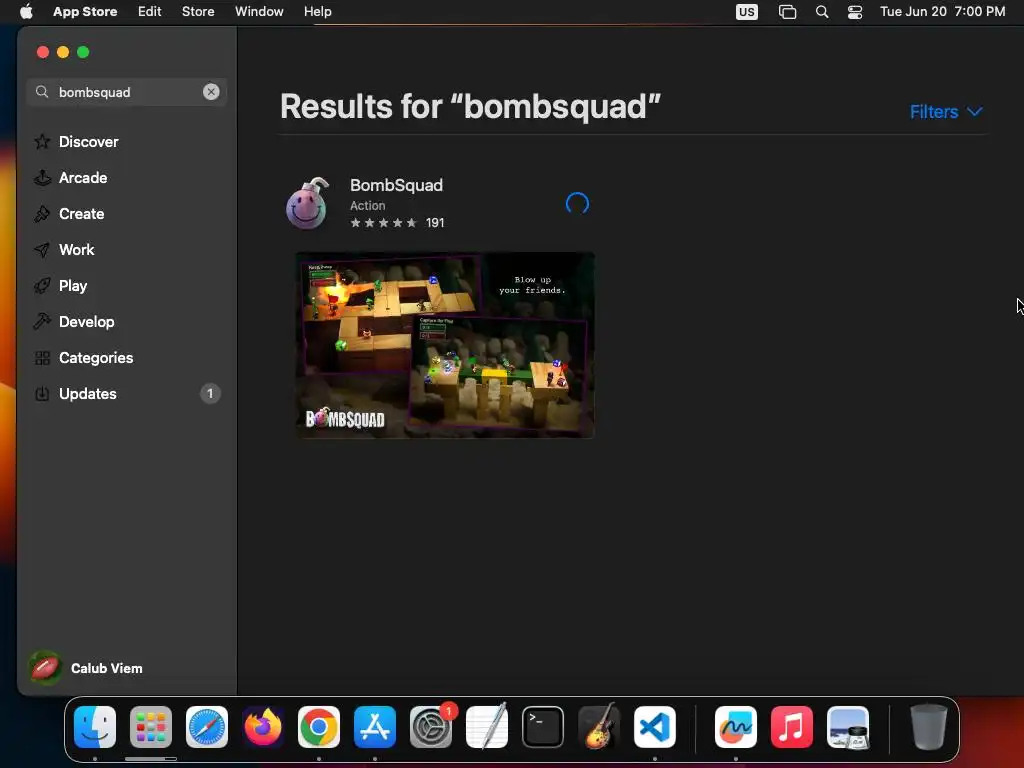1024x768 pixels.
Task: Close the App Store window
Action: (43, 52)
